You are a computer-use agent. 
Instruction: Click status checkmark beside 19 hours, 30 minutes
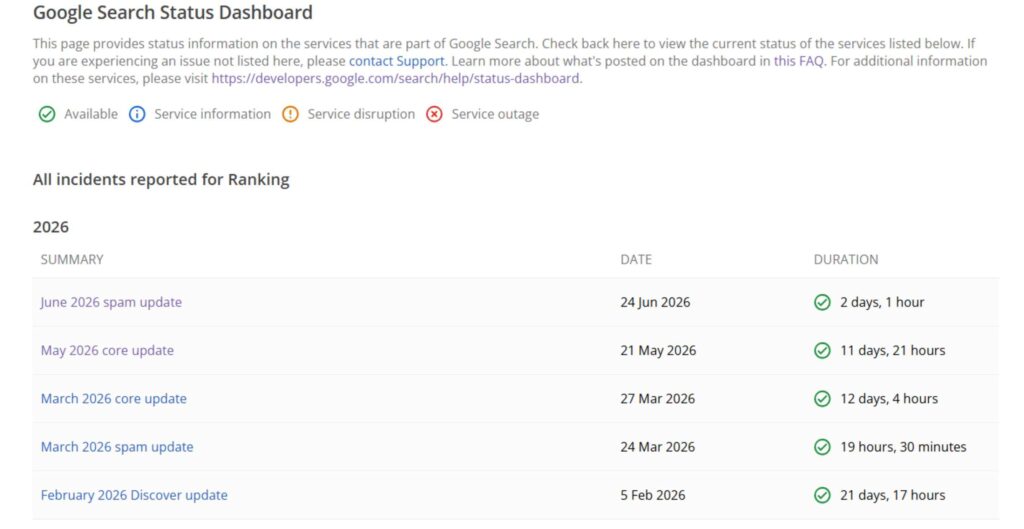[822, 447]
